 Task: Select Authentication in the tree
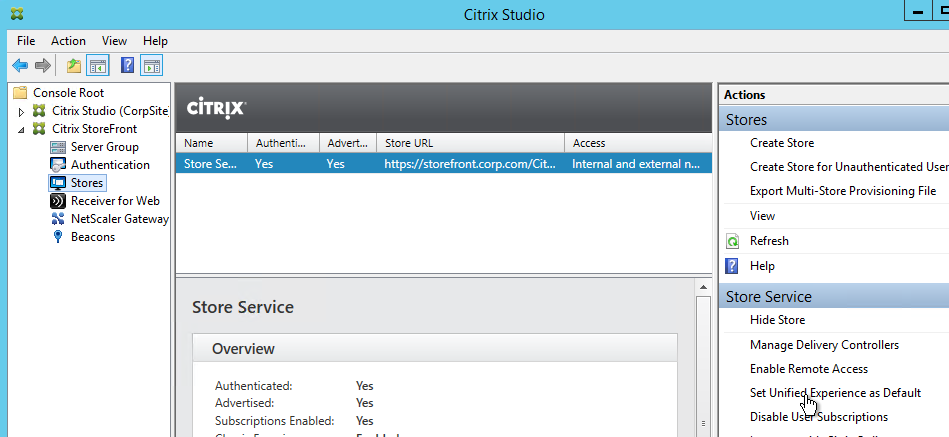pos(110,165)
